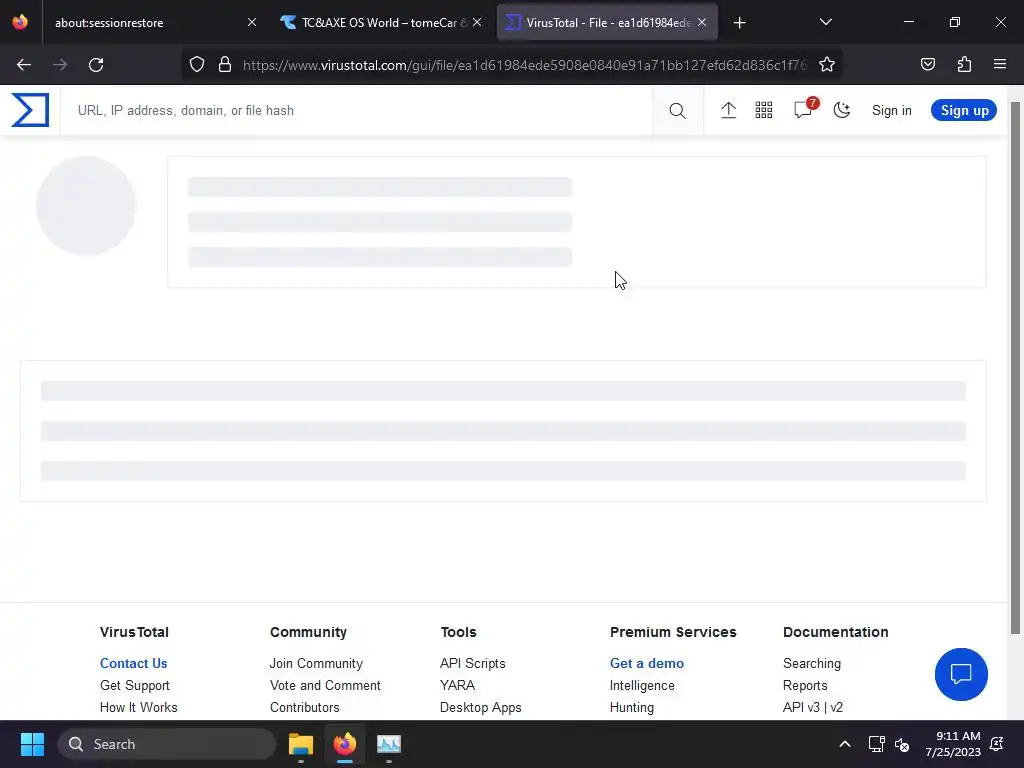Click the browser address bar URL
Image resolution: width=1024 pixels, height=768 pixels.
524,65
